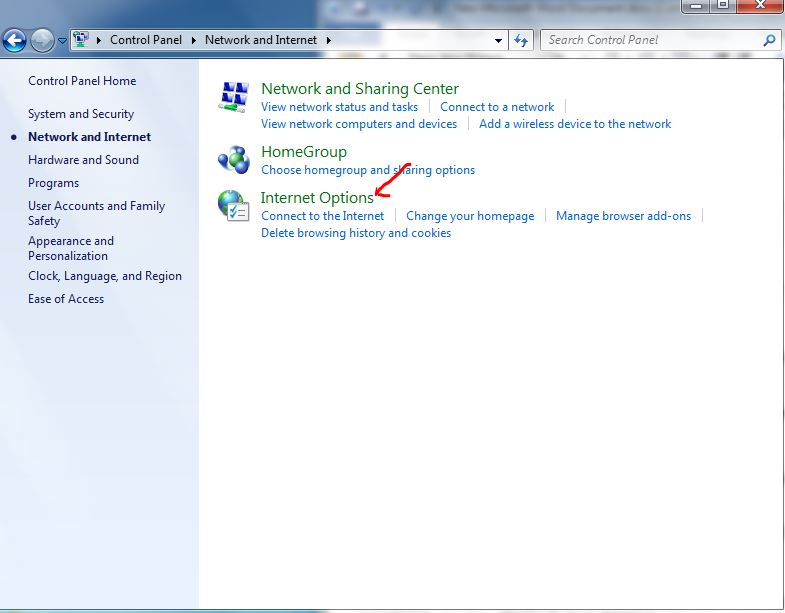The image size is (785, 613).
Task: Click the Control Panel icon in address bar
Action: 81,41
